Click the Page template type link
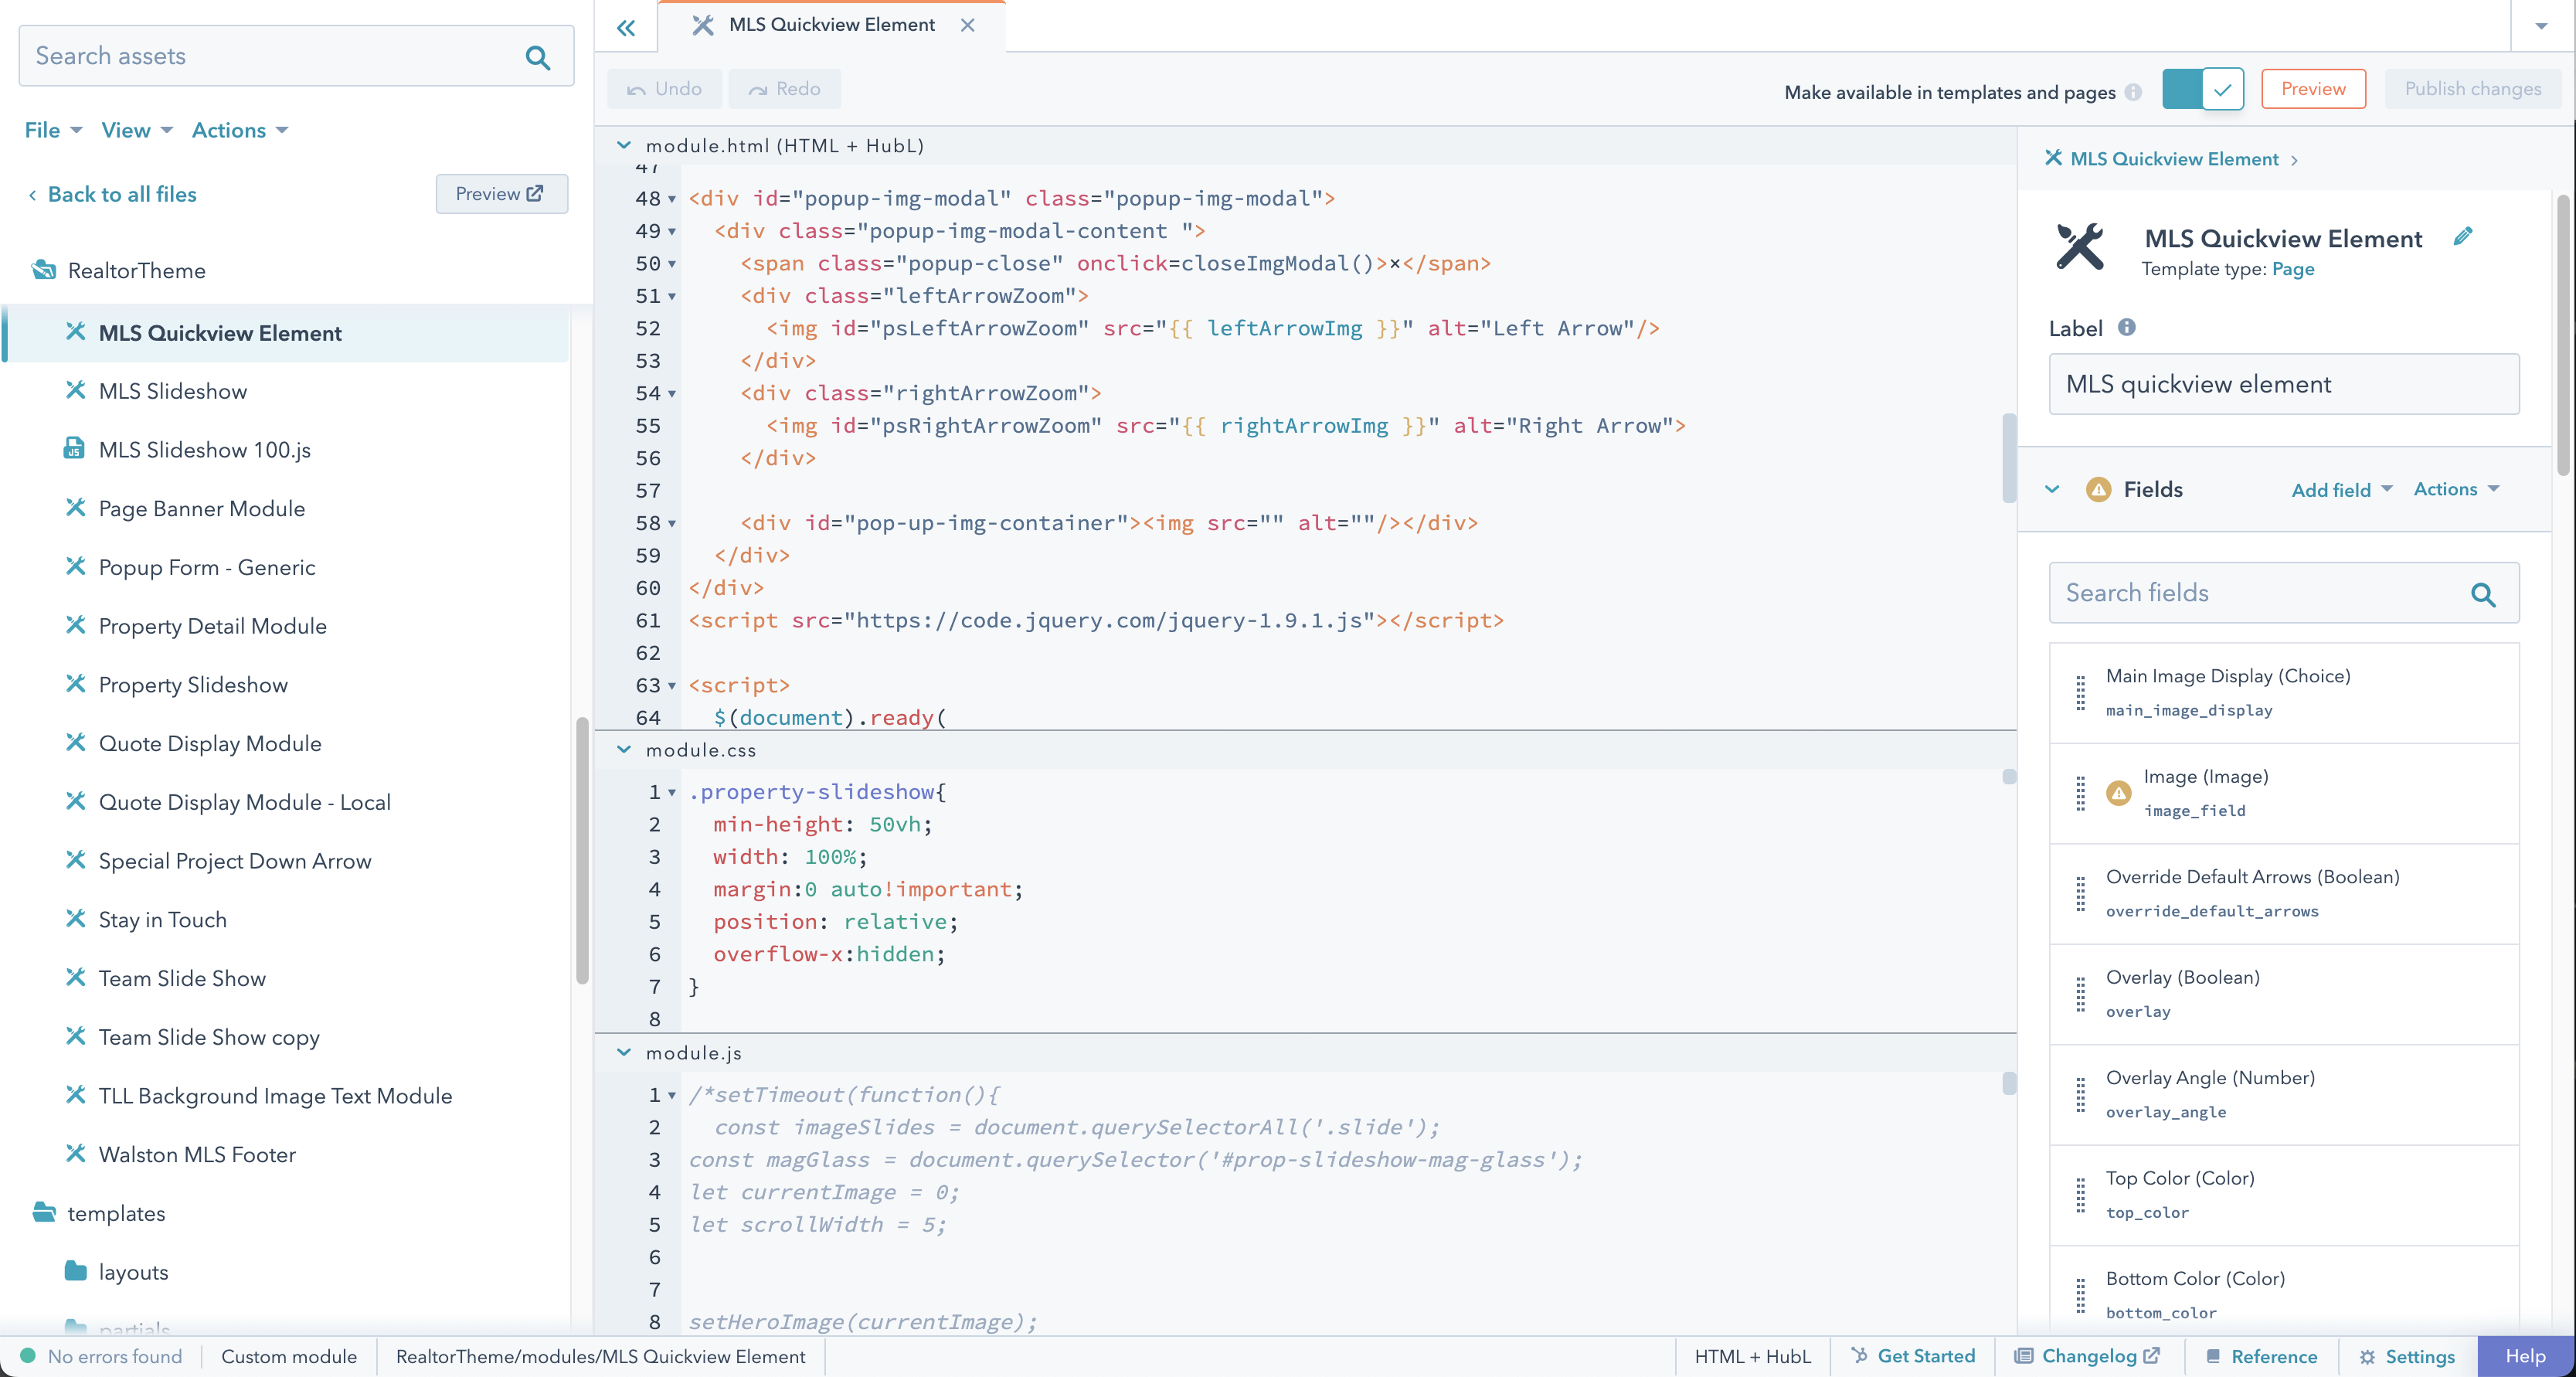This screenshot has width=2576, height=1377. pyautogui.click(x=2292, y=269)
